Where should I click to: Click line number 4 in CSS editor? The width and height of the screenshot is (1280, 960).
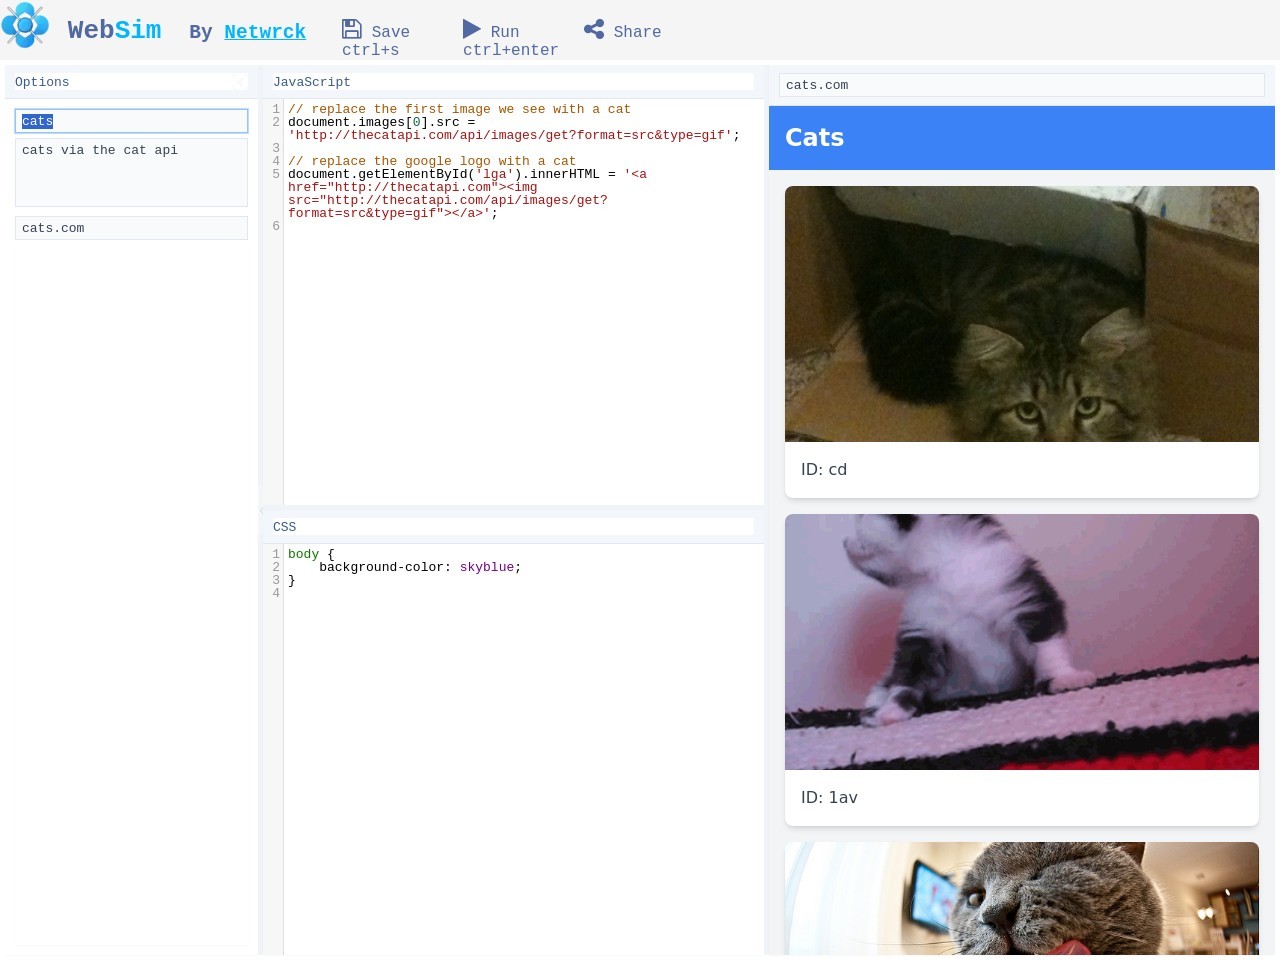(276, 593)
